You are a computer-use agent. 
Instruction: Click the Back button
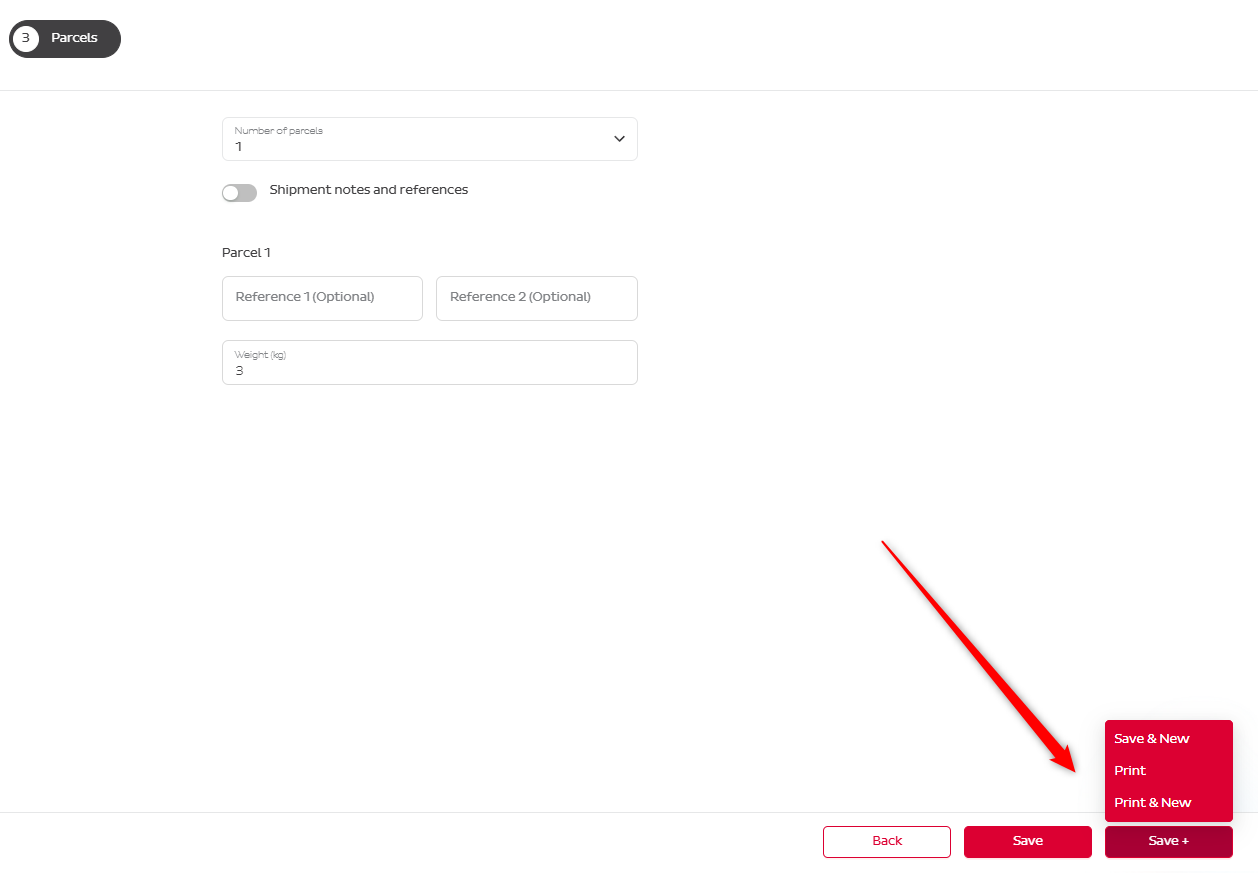coord(886,841)
